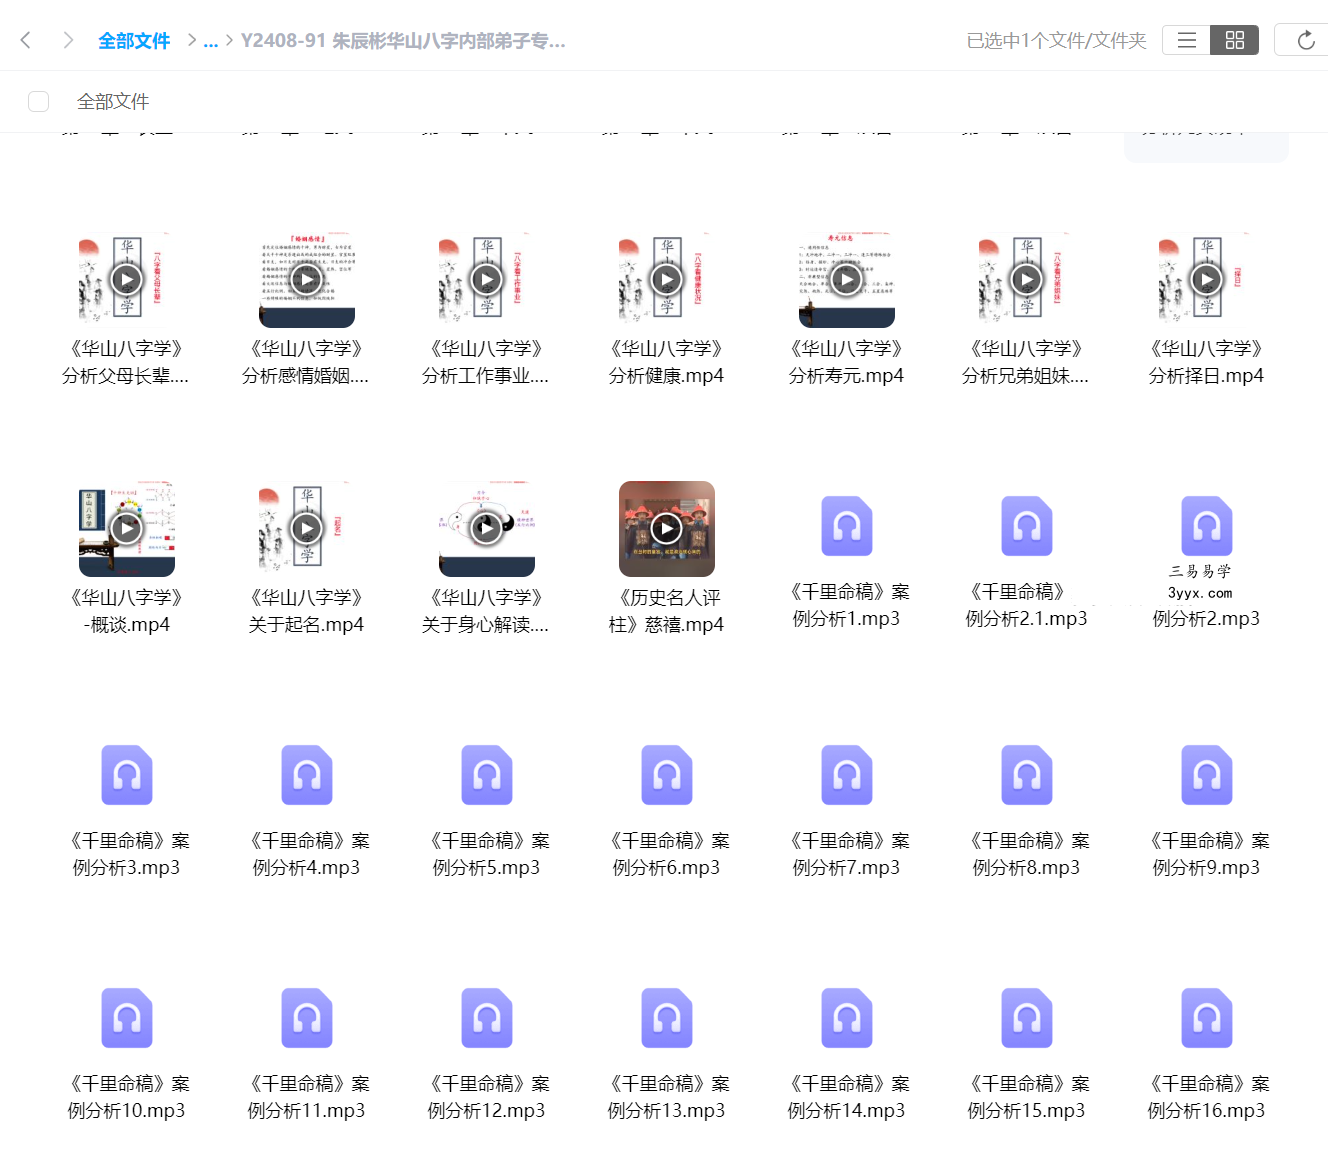Open audio icon 案例分析16.mp3
Image resolution: width=1328 pixels, height=1163 pixels.
1207,1018
